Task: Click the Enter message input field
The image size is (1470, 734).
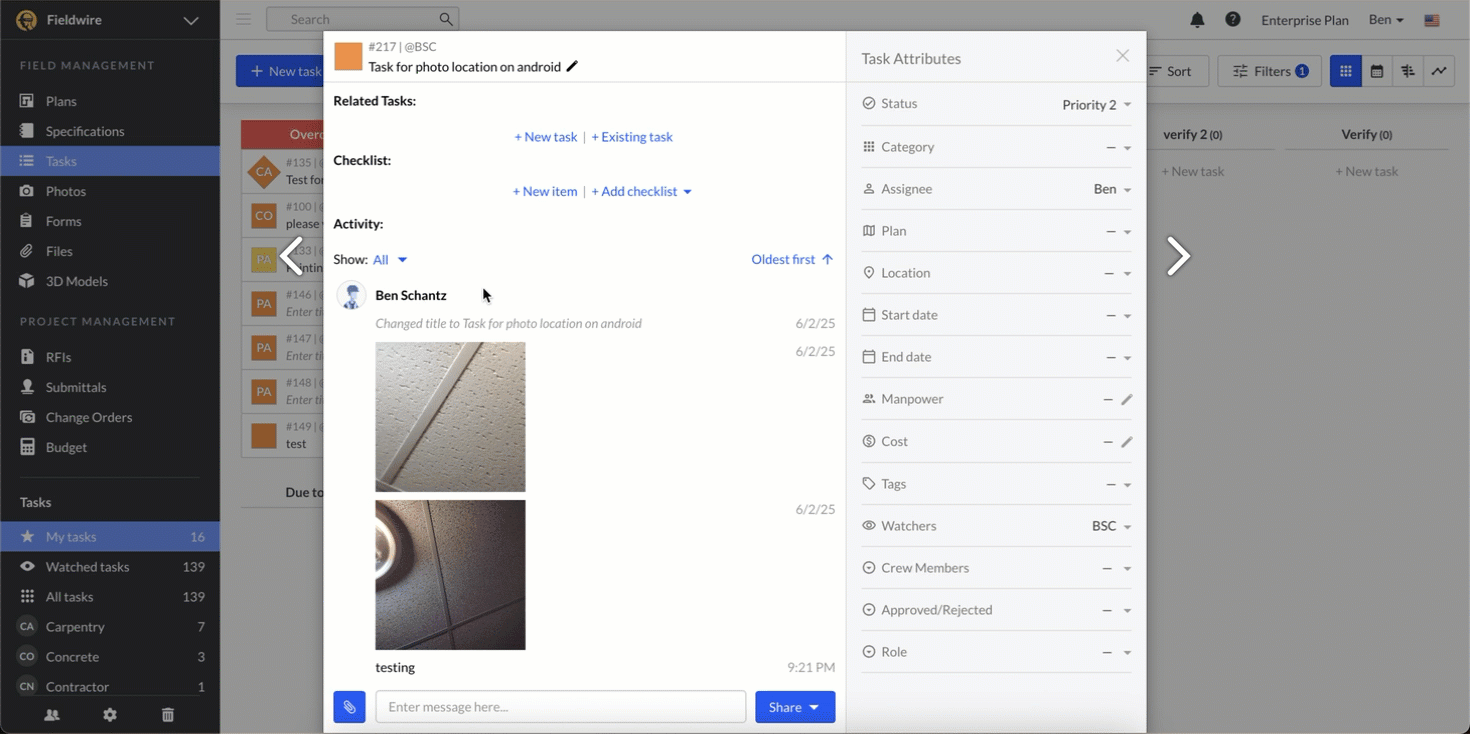Action: (560, 707)
